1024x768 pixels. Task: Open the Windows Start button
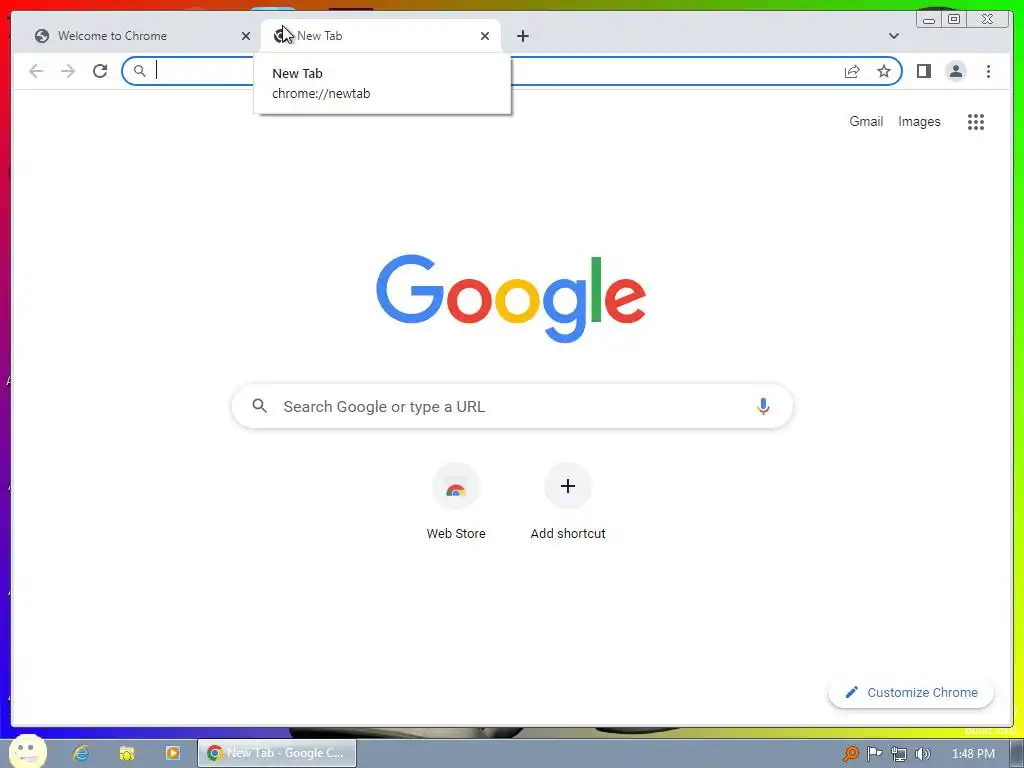27,752
